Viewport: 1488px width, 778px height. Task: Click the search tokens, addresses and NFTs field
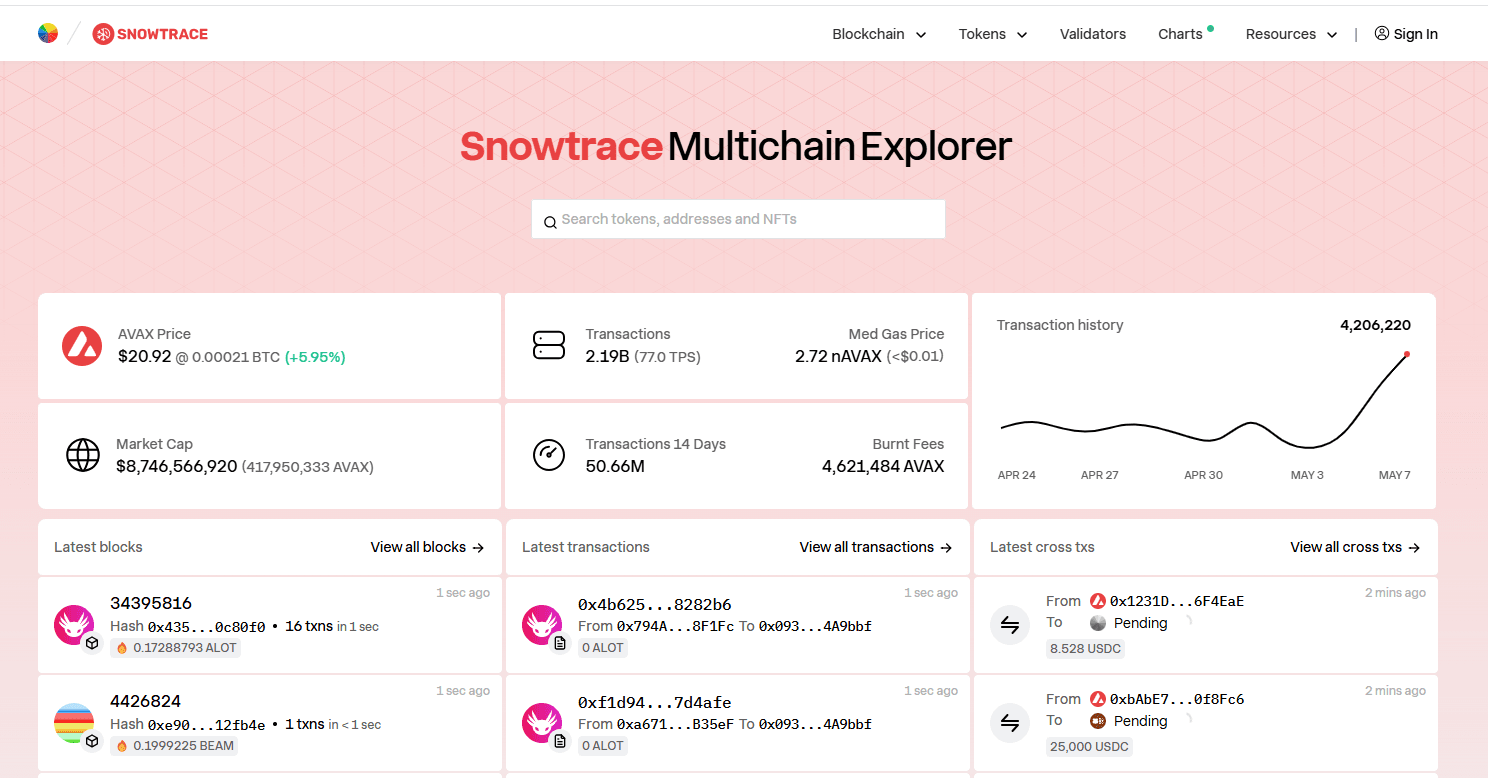[x=738, y=219]
